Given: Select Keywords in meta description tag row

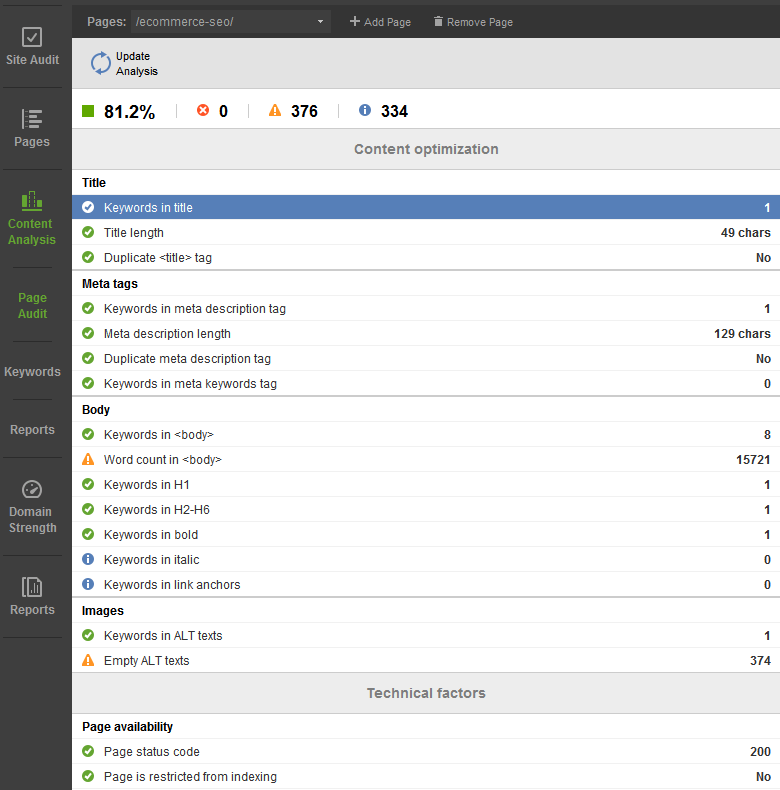Looking at the screenshot, I should [426, 308].
